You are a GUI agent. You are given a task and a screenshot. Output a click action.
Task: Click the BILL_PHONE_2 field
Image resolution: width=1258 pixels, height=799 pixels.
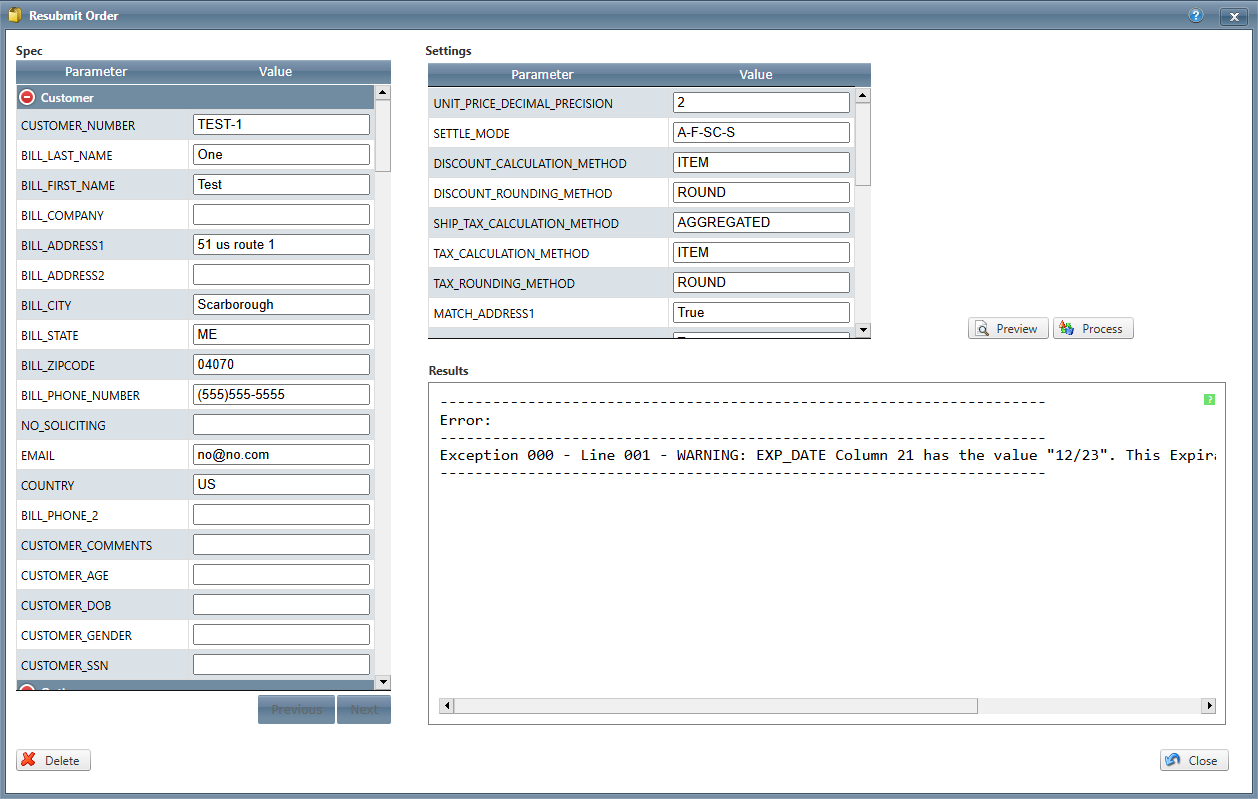pyautogui.click(x=281, y=514)
